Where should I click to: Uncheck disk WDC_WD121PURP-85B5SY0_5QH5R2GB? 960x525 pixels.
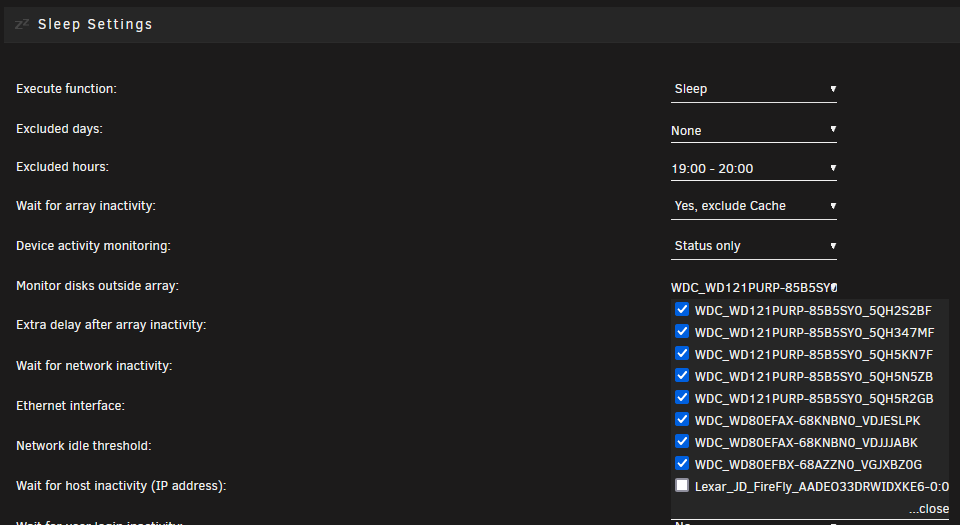coord(681,397)
